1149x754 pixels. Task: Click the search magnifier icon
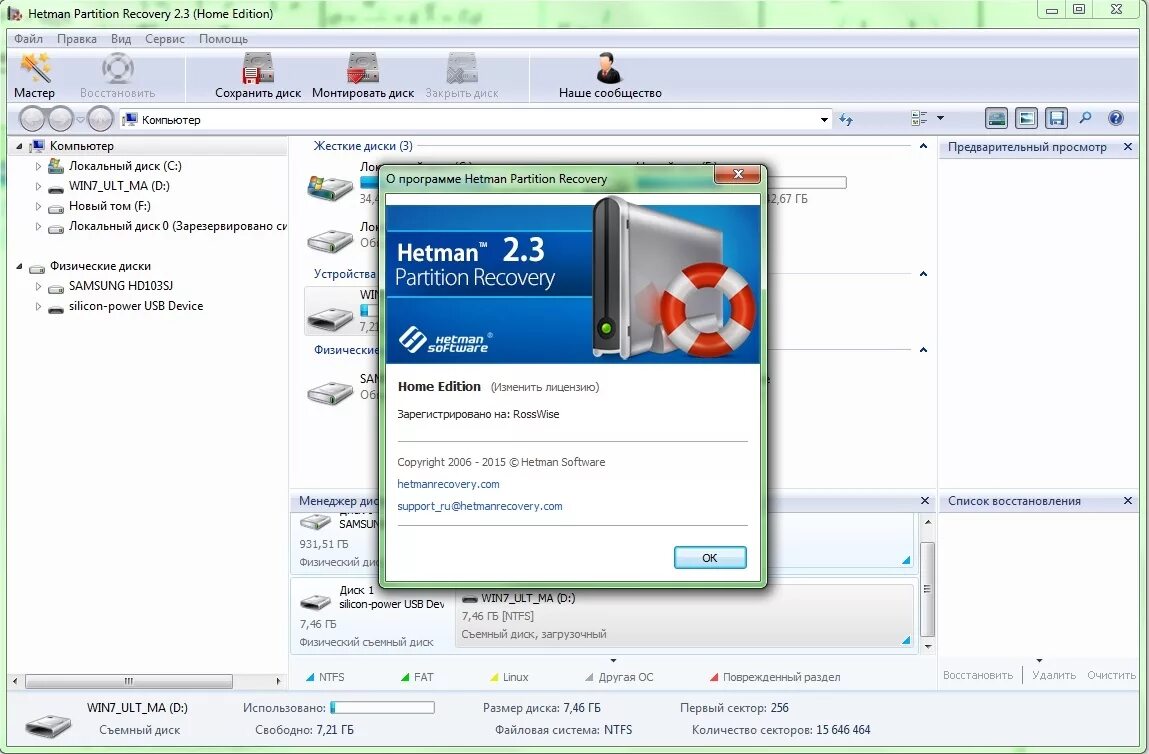point(1085,118)
